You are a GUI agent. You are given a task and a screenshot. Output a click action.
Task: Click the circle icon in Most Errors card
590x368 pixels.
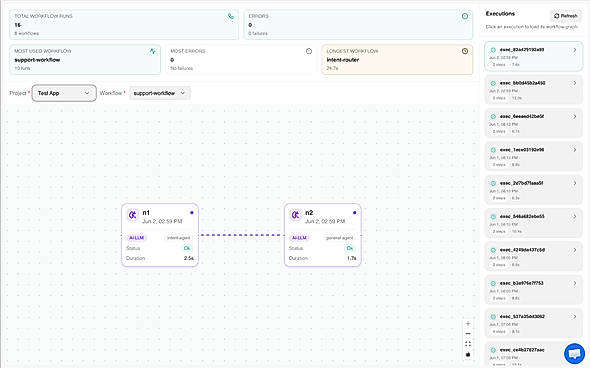[309, 51]
